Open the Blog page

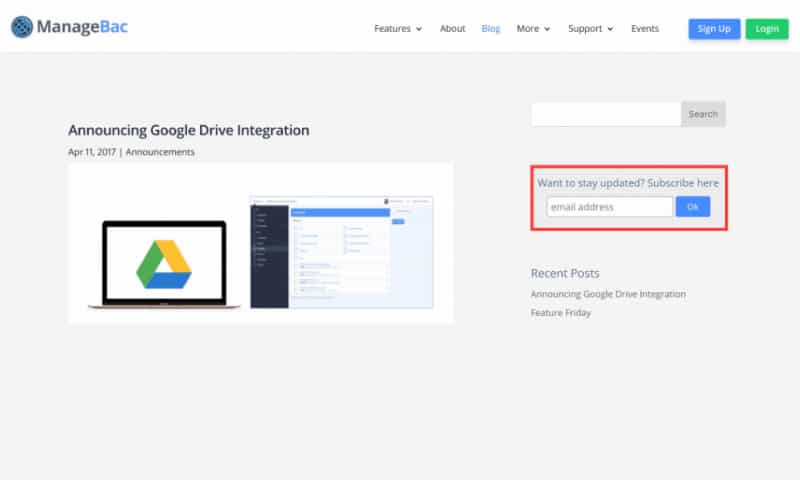pos(491,29)
